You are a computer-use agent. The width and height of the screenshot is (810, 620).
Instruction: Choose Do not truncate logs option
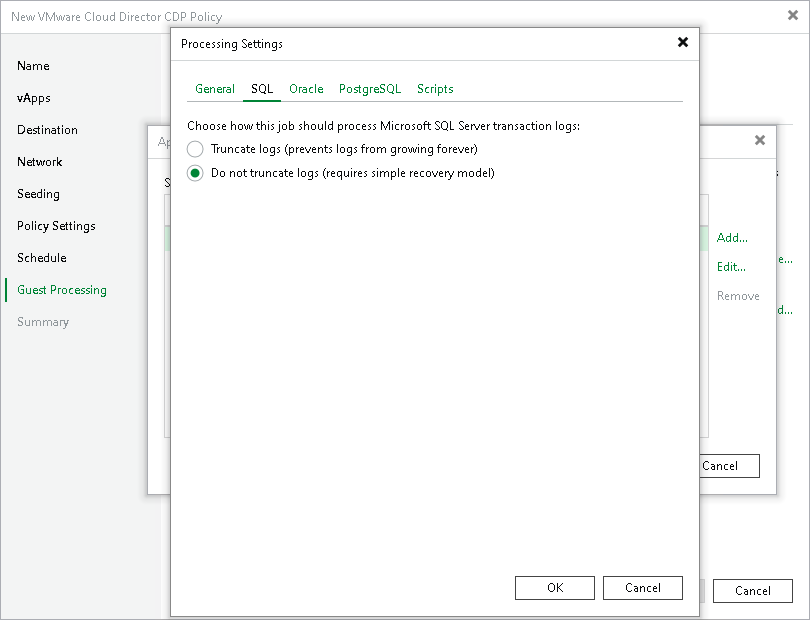[196, 172]
